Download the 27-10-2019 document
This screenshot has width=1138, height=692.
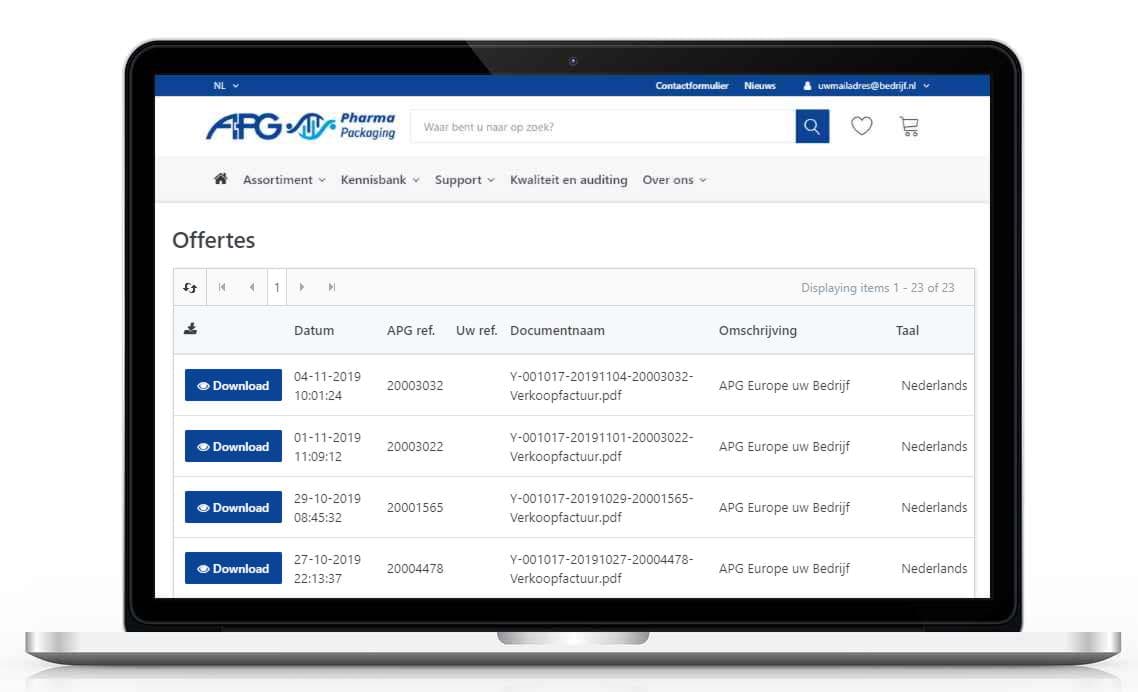pos(233,569)
